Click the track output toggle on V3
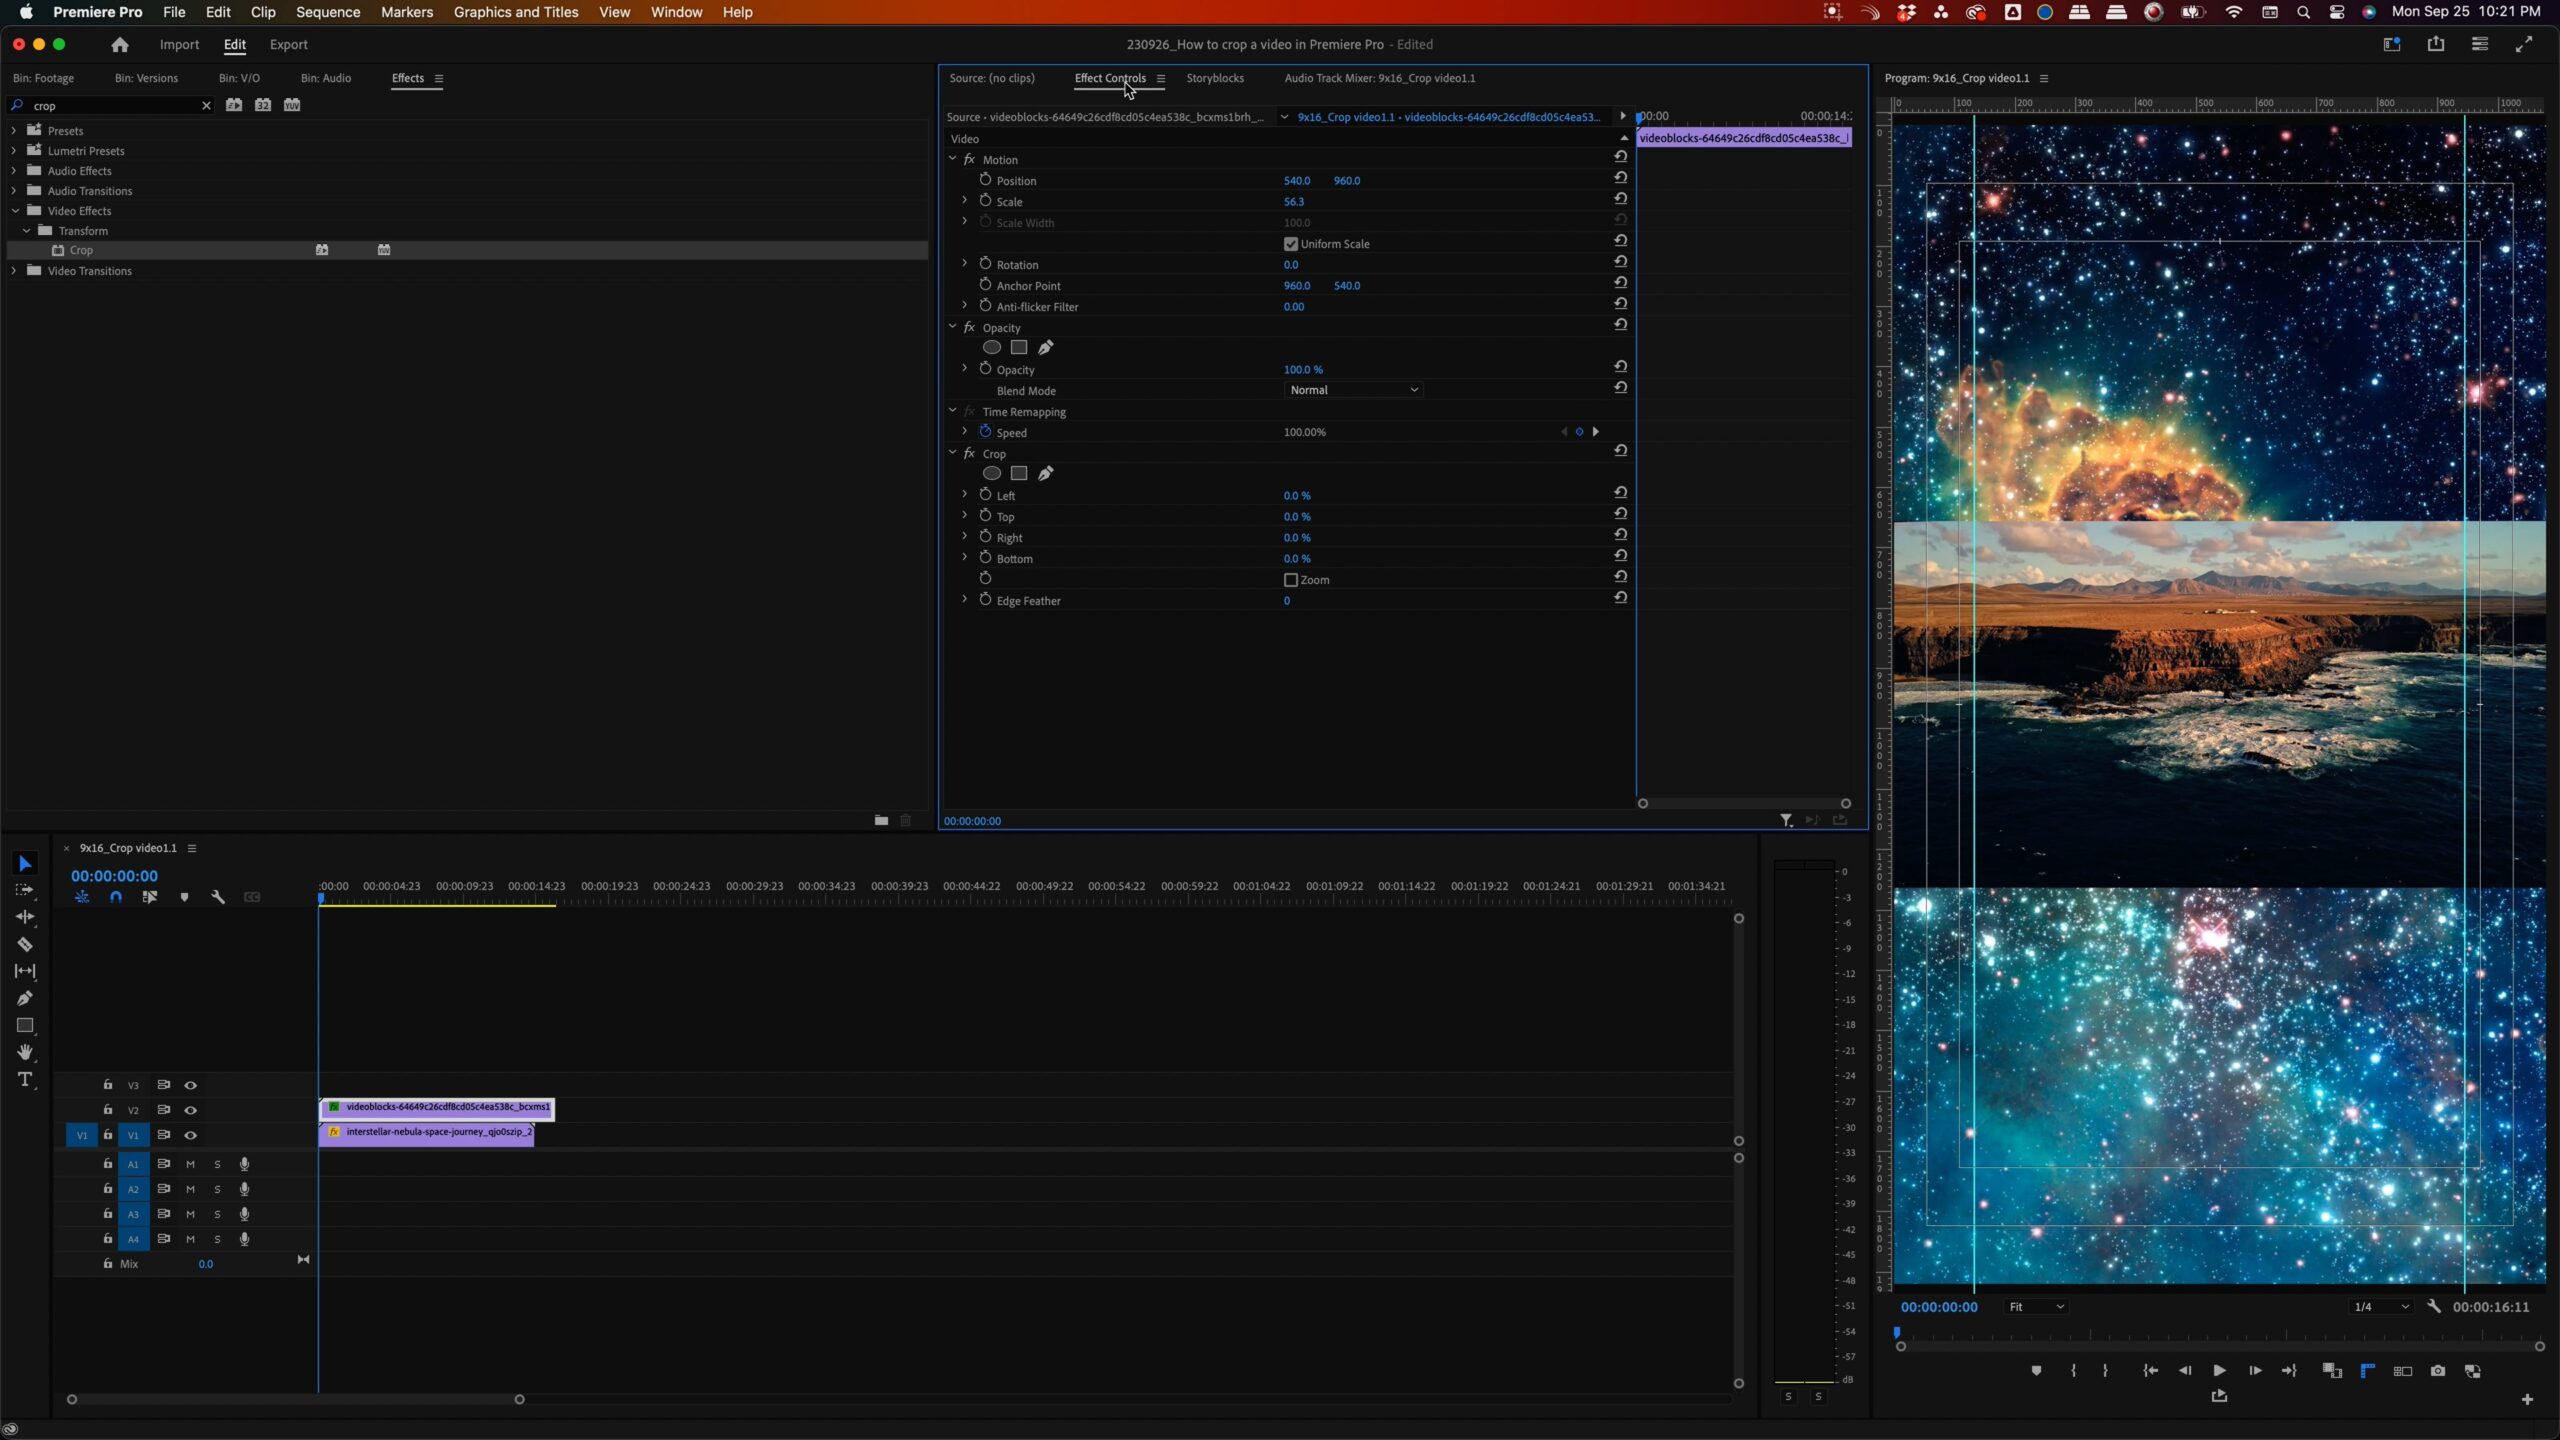The width and height of the screenshot is (2560, 1440). [x=190, y=1085]
